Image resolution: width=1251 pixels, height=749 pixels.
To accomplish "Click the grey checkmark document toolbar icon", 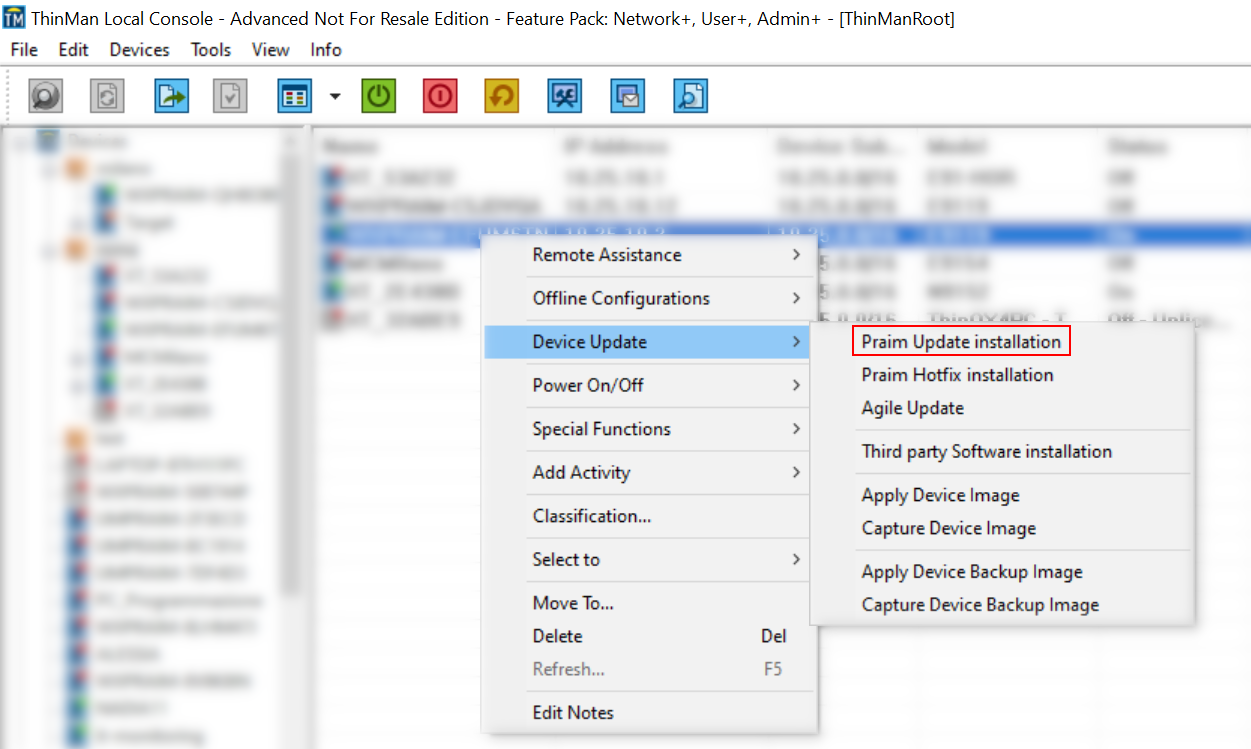I will 230,95.
